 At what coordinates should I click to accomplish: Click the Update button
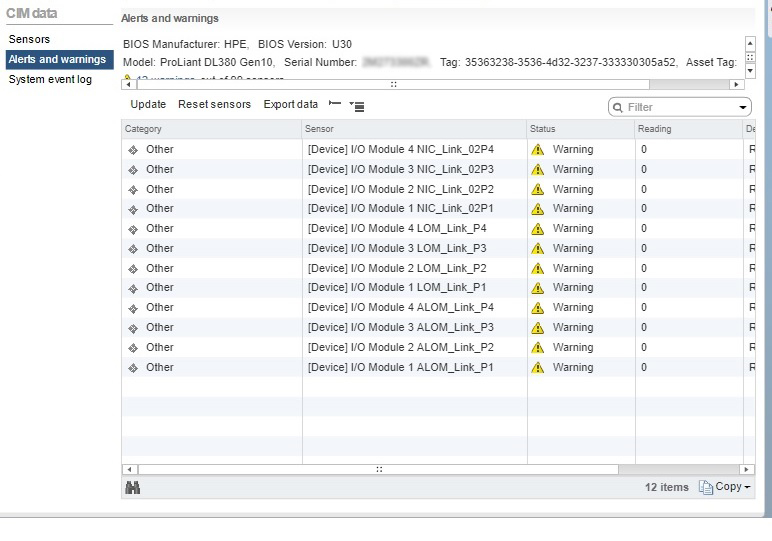pos(148,104)
